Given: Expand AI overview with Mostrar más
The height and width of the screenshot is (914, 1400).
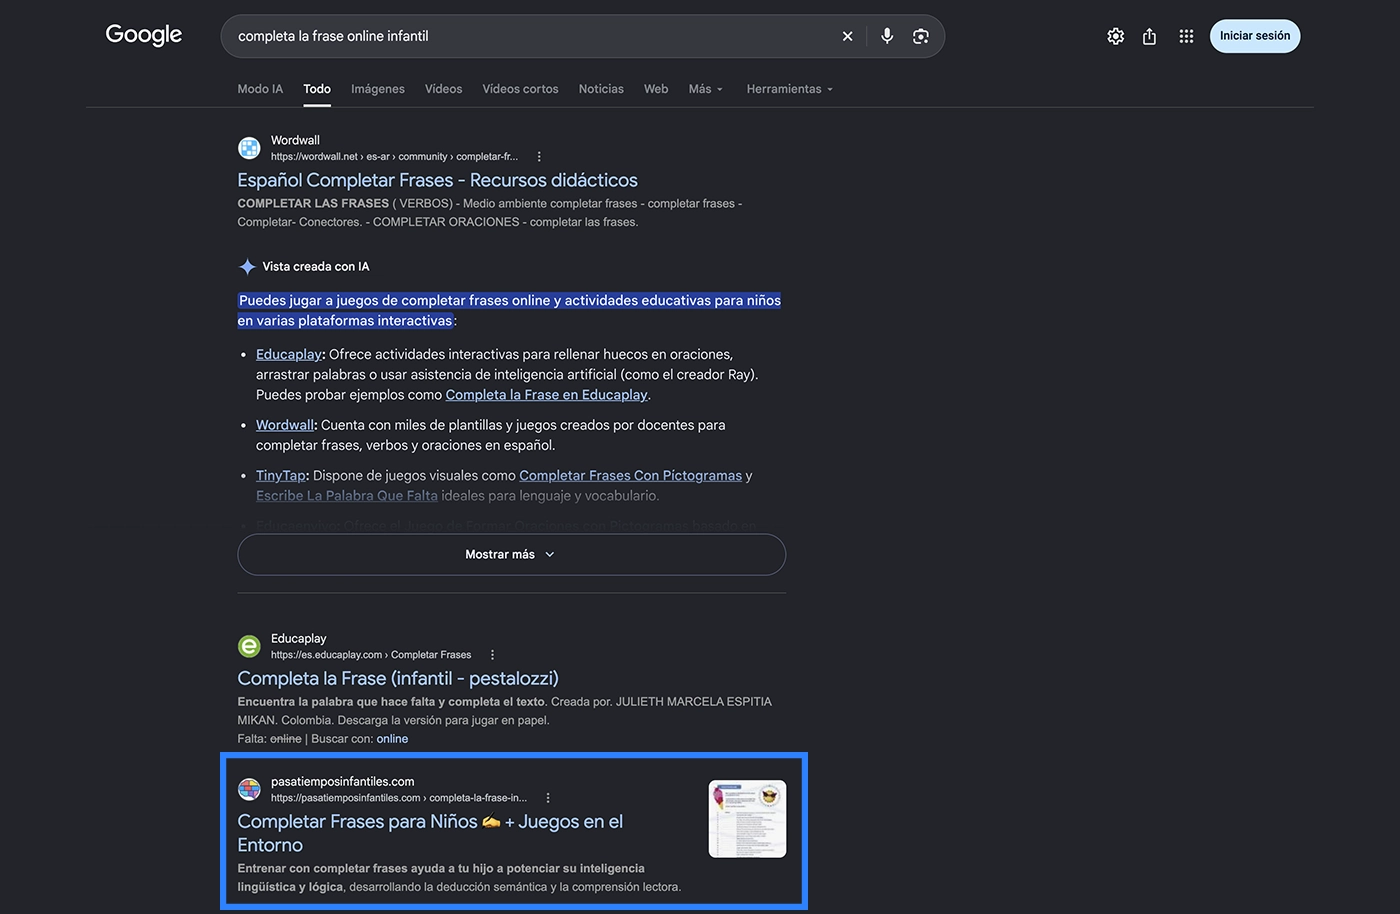Looking at the screenshot, I should pos(511,554).
